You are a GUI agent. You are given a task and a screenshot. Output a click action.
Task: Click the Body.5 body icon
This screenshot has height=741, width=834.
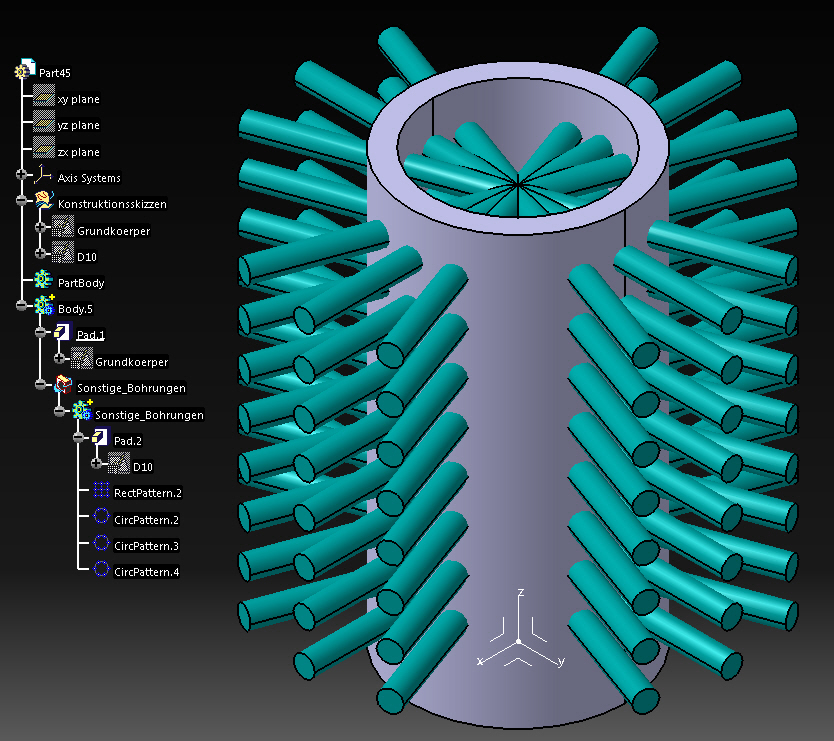44,305
